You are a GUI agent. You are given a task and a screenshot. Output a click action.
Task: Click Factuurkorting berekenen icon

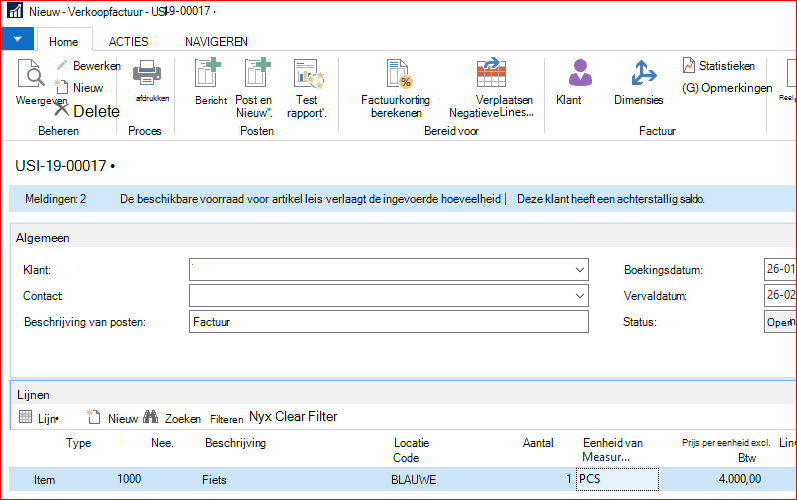pyautogui.click(x=399, y=74)
